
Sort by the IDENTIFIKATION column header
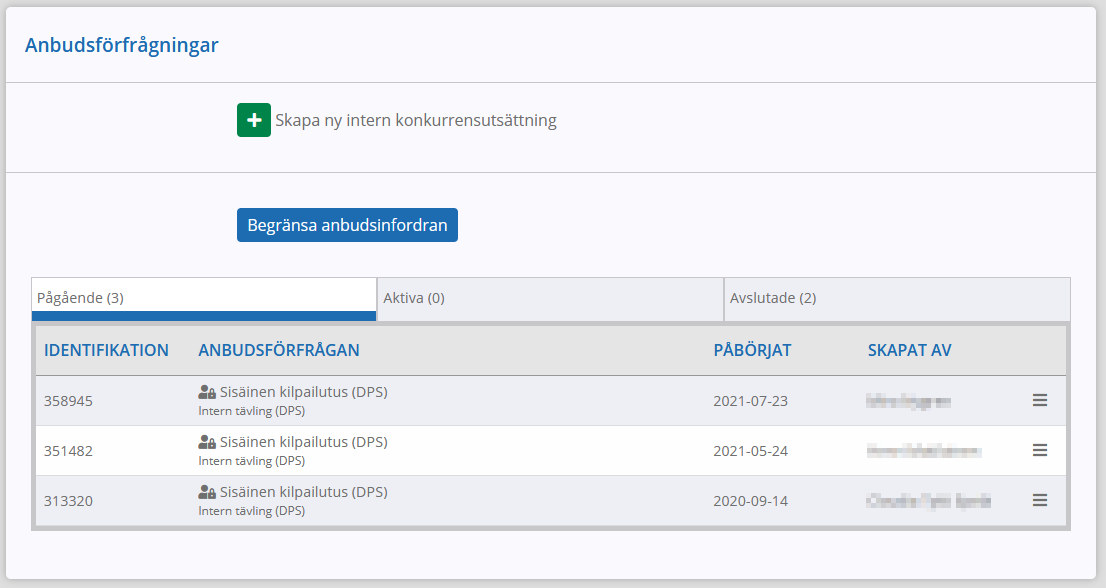click(106, 350)
